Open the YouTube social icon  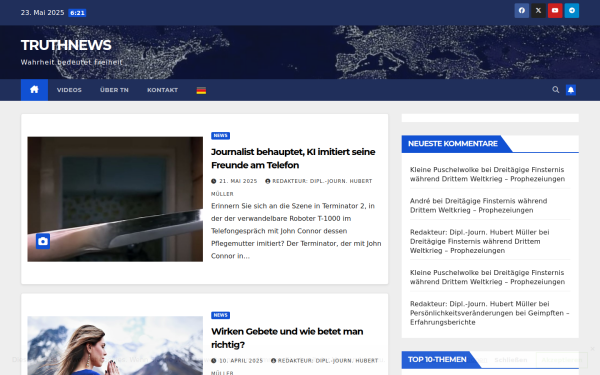[555, 11]
